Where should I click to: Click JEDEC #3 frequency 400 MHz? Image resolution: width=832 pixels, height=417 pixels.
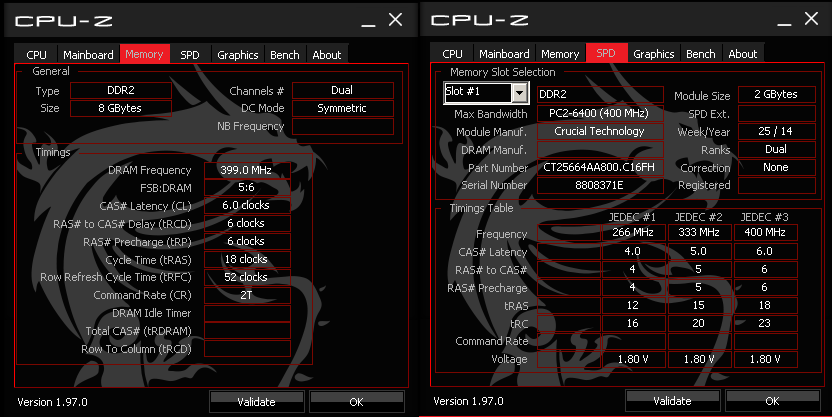pos(766,232)
